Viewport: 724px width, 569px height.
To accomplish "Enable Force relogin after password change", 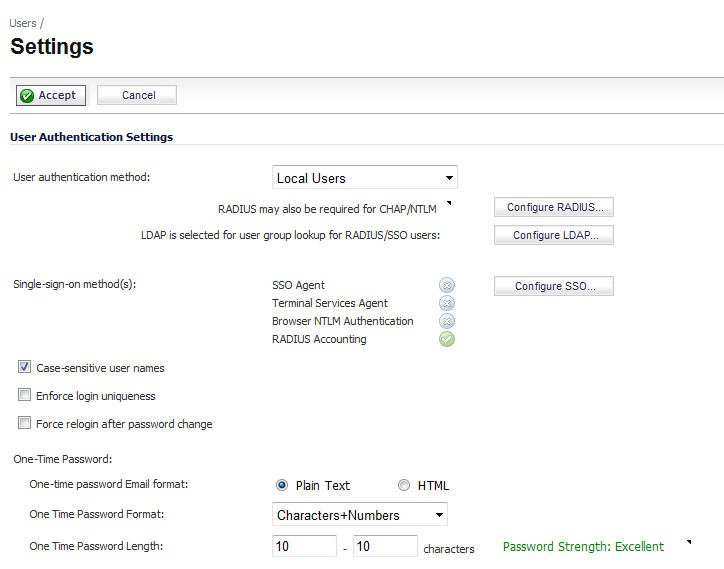I will pos(24,423).
